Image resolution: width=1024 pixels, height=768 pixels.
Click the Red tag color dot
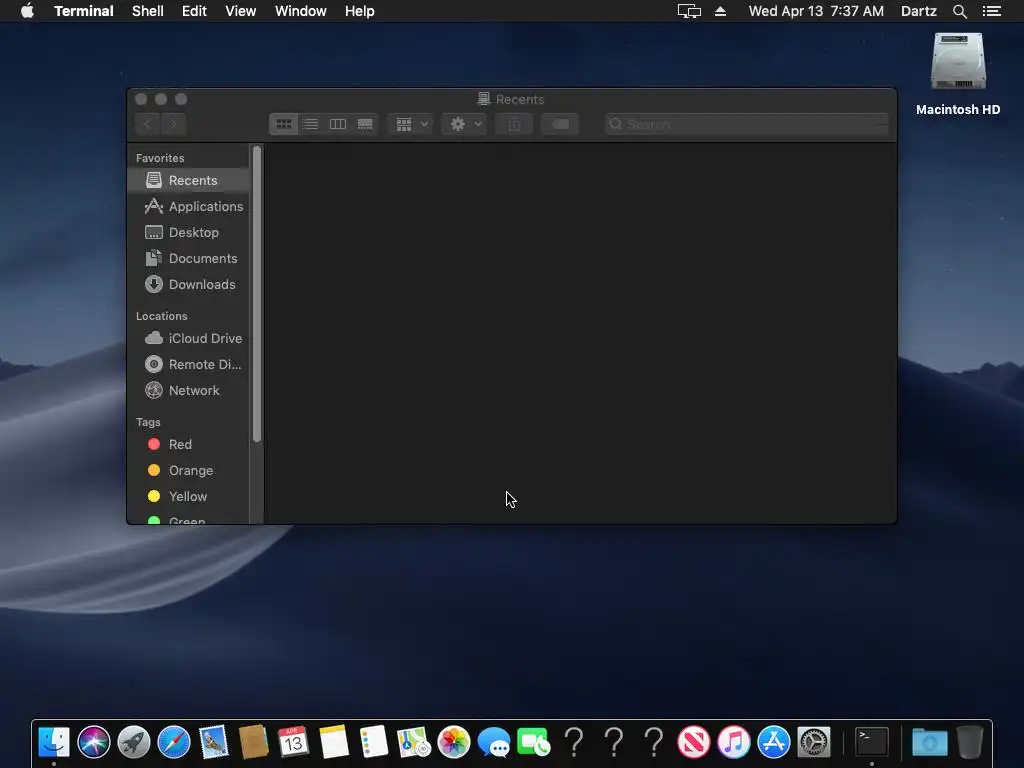154,444
